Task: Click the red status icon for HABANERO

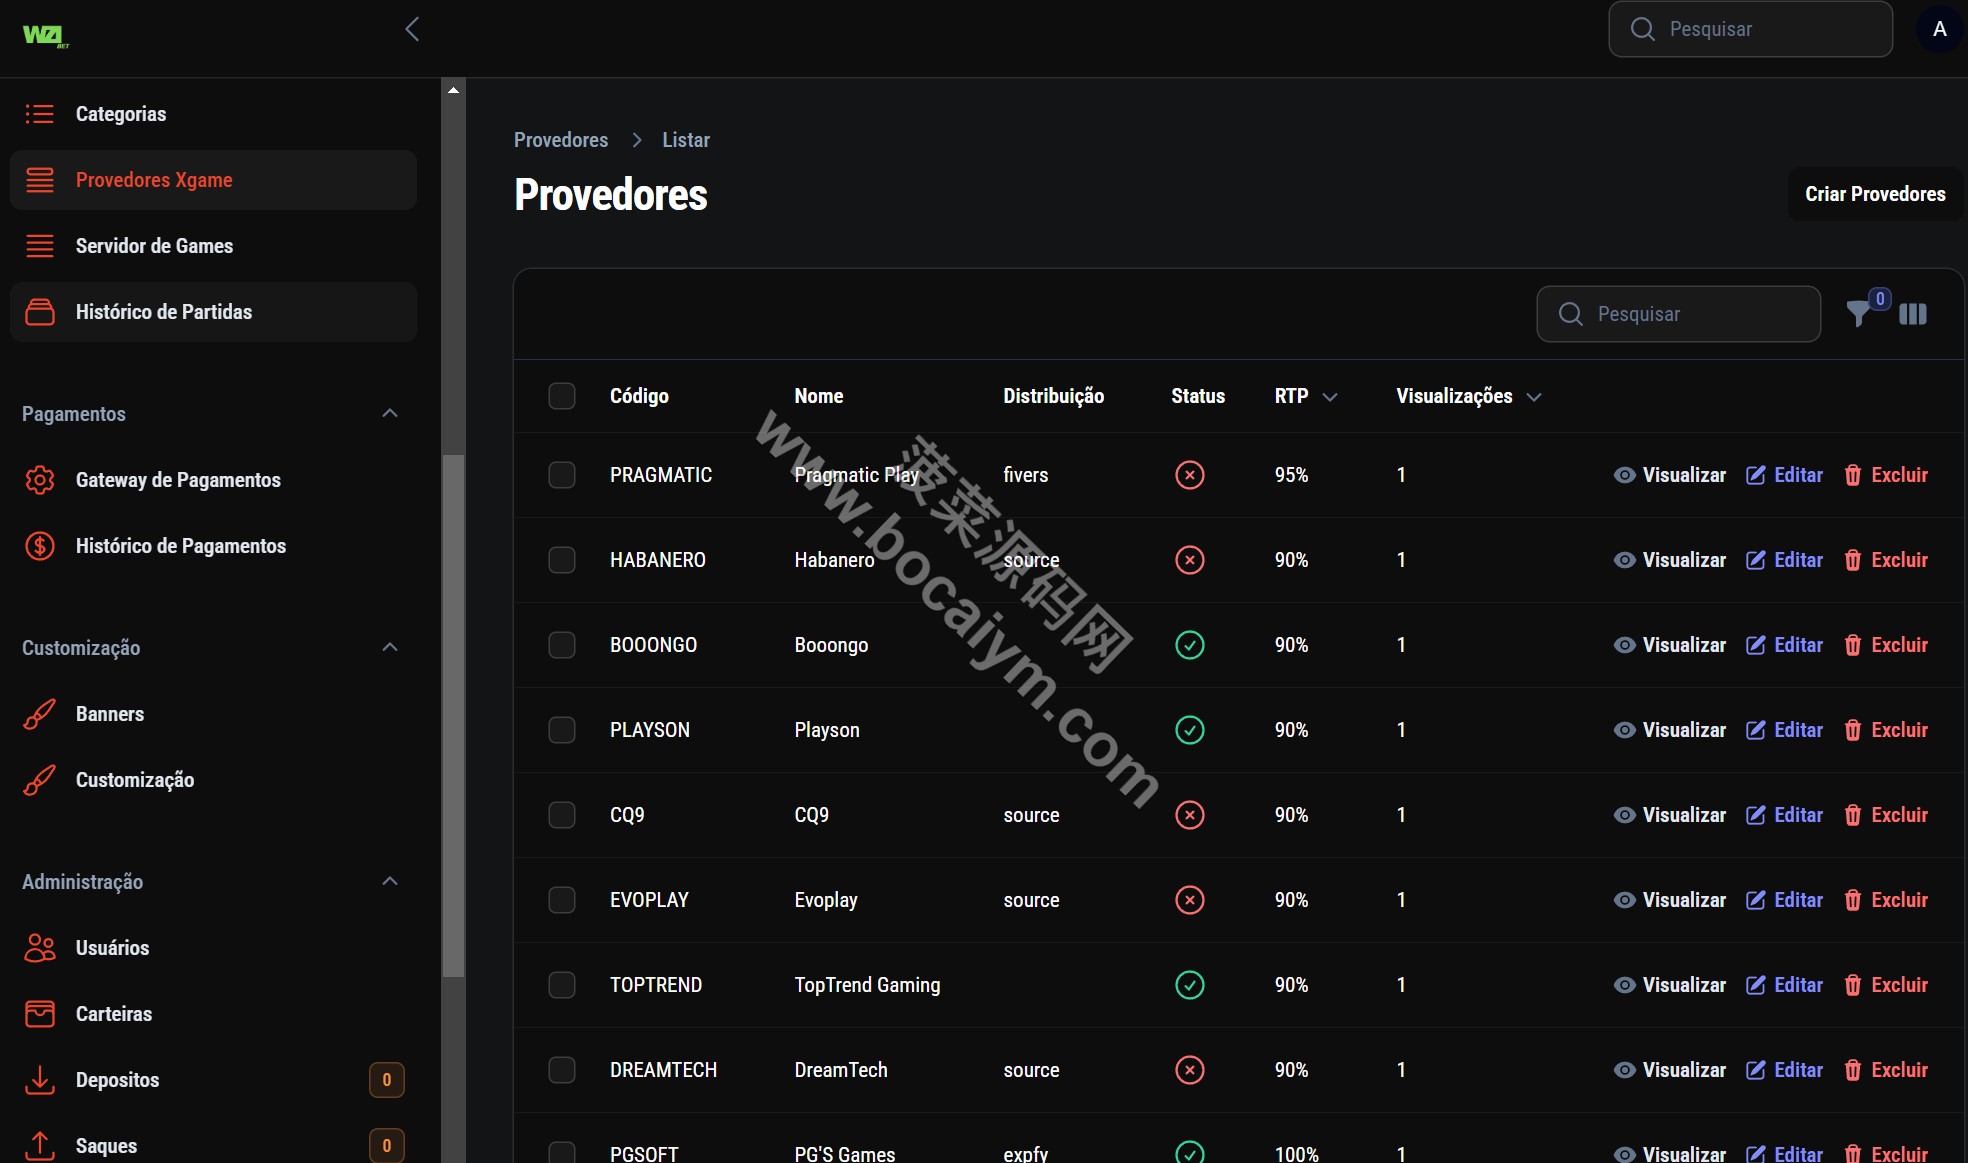Action: pos(1189,560)
